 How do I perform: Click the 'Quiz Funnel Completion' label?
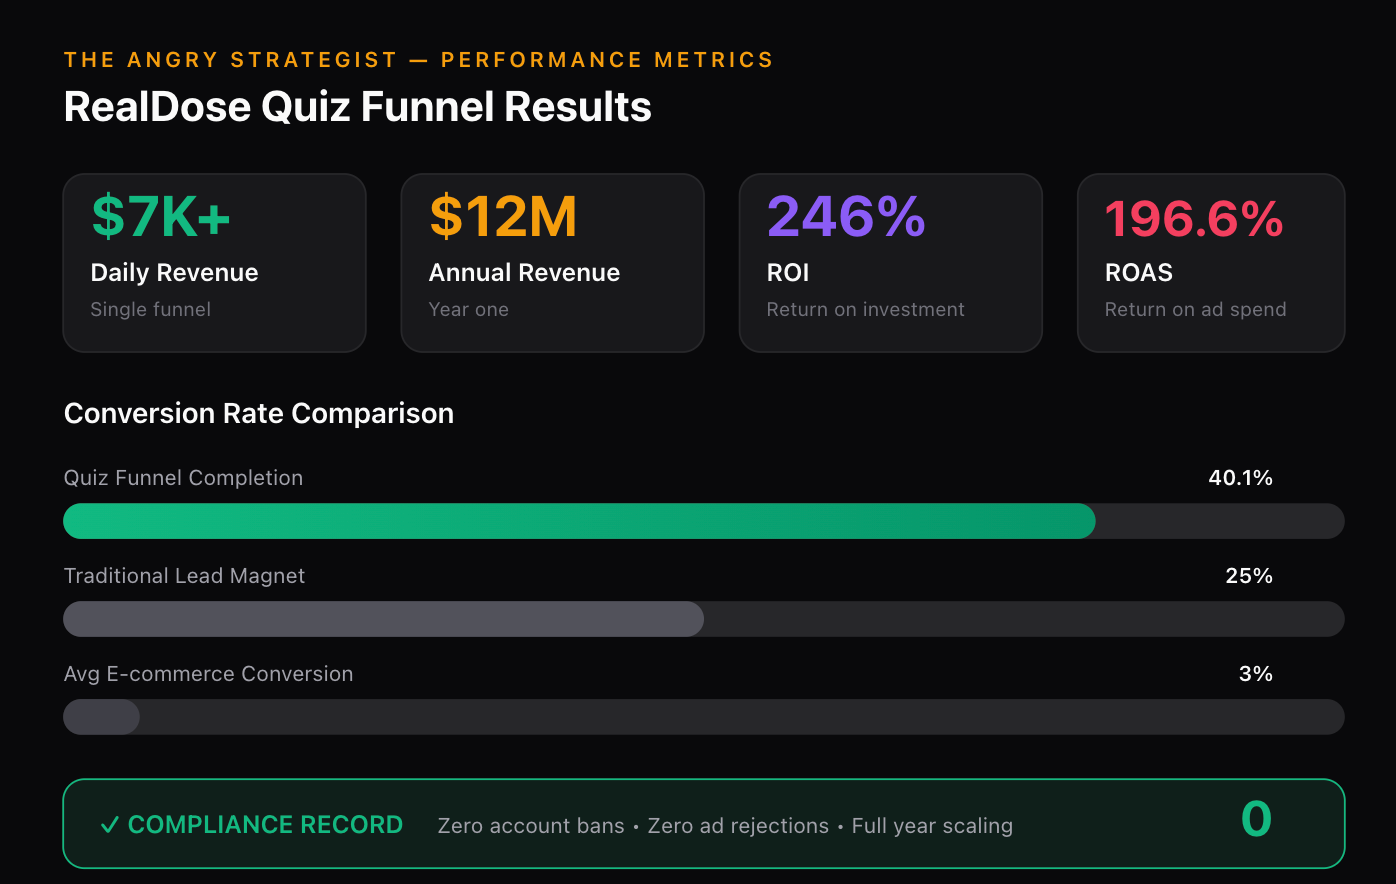coord(184,478)
